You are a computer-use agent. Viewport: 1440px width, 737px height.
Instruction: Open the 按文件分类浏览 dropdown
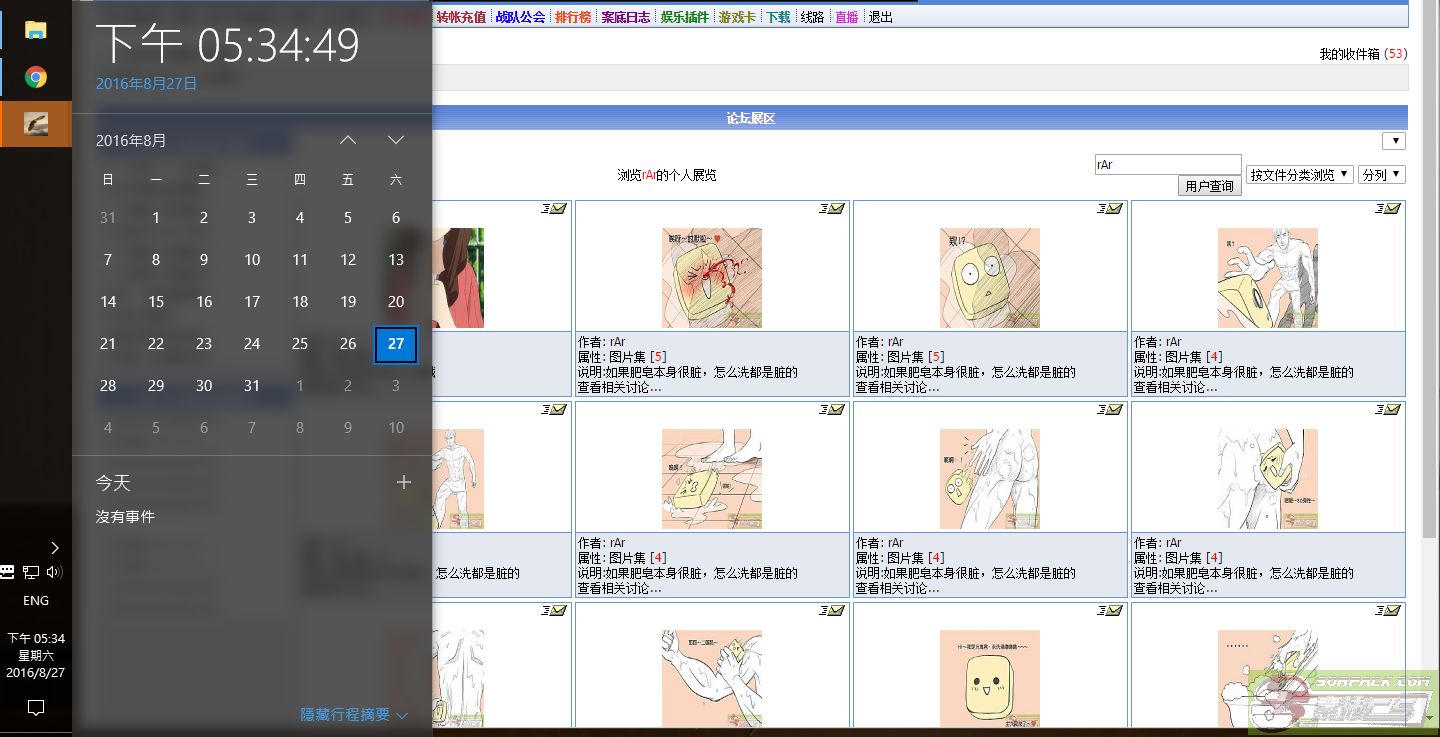[1299, 175]
